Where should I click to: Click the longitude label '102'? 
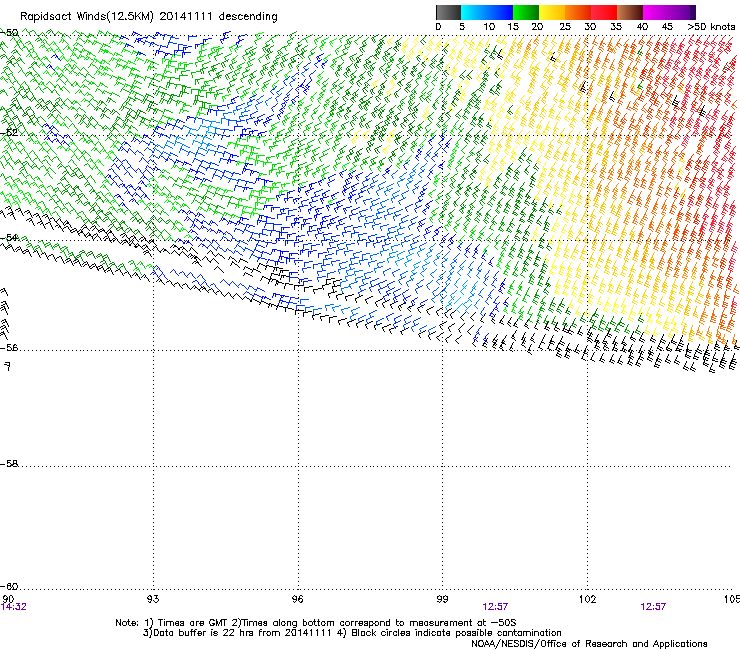tap(587, 599)
